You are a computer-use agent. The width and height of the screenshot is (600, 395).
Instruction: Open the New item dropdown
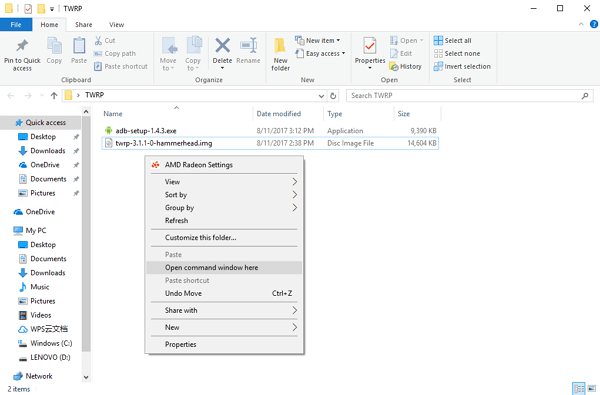tap(318, 40)
